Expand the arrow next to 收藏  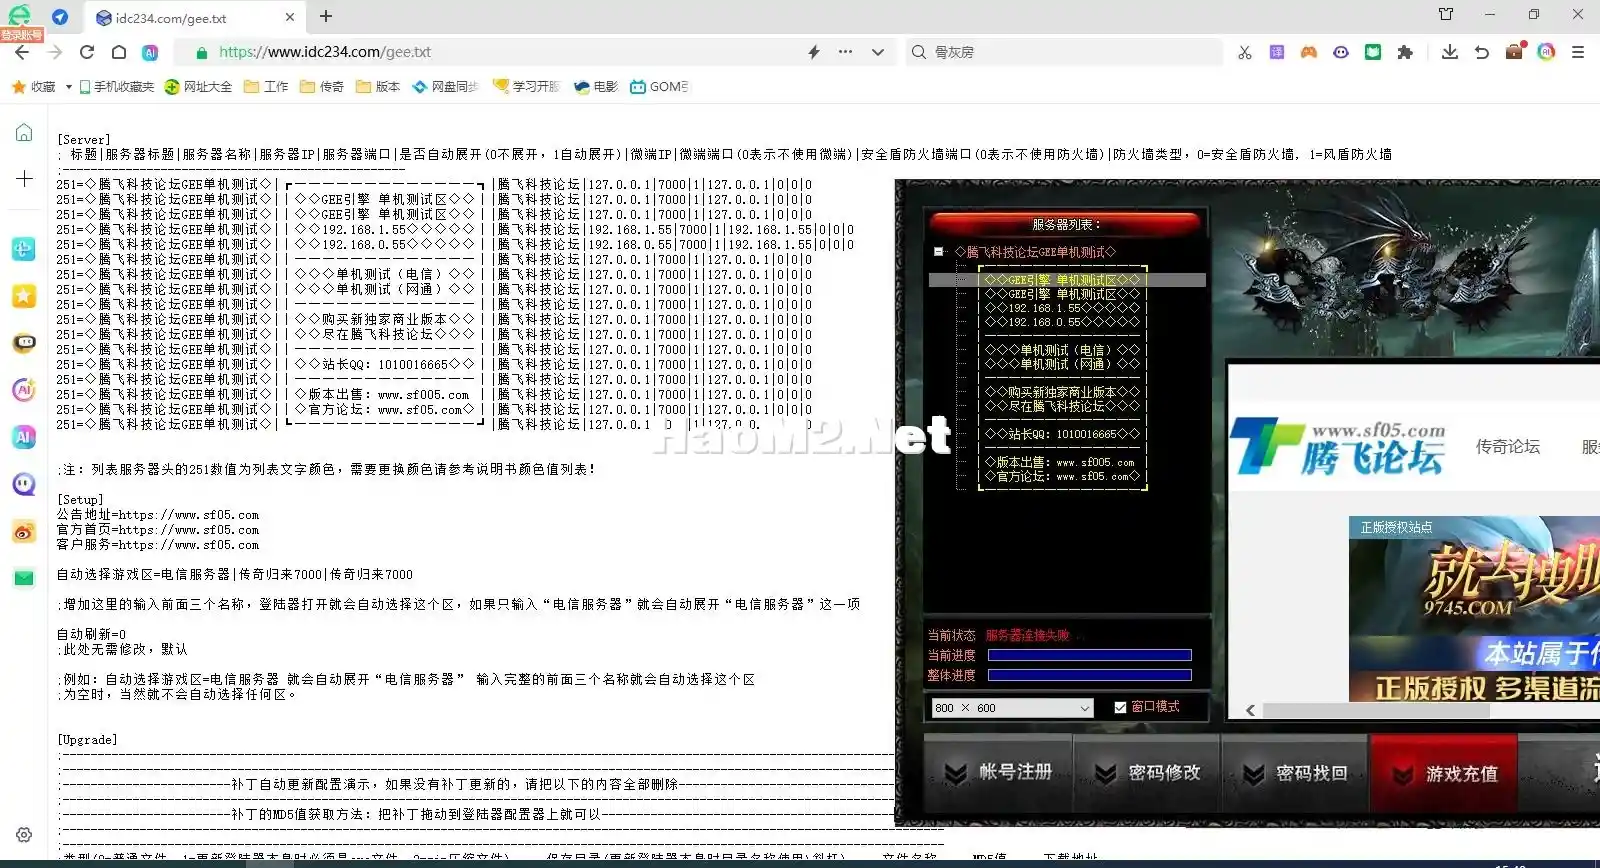68,87
